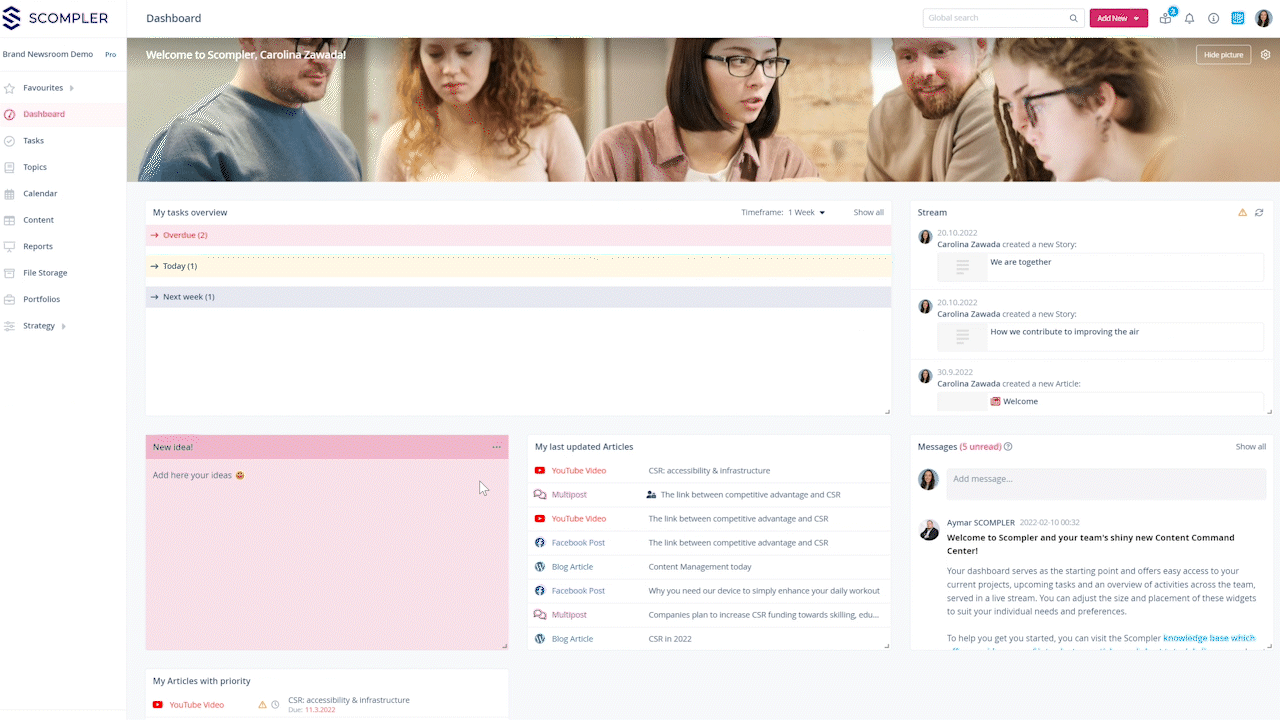The width and height of the screenshot is (1280, 720).
Task: Click Show all in the Messages widget
Action: point(1250,447)
